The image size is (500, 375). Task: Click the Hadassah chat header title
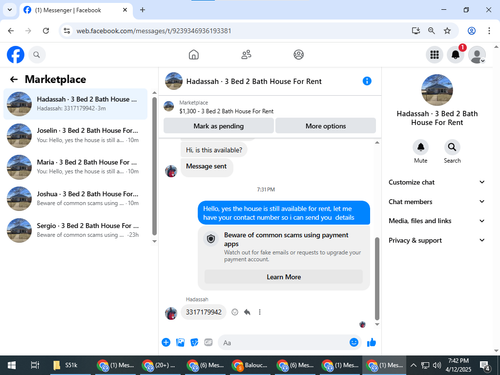click(254, 81)
